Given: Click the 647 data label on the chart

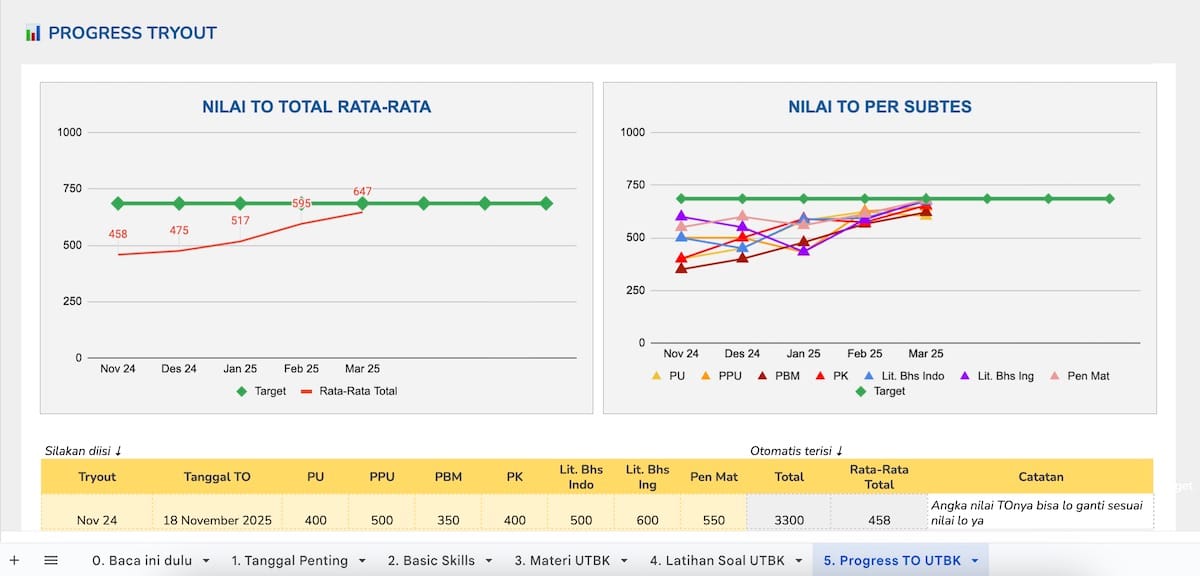Looking at the screenshot, I should pyautogui.click(x=362, y=191).
